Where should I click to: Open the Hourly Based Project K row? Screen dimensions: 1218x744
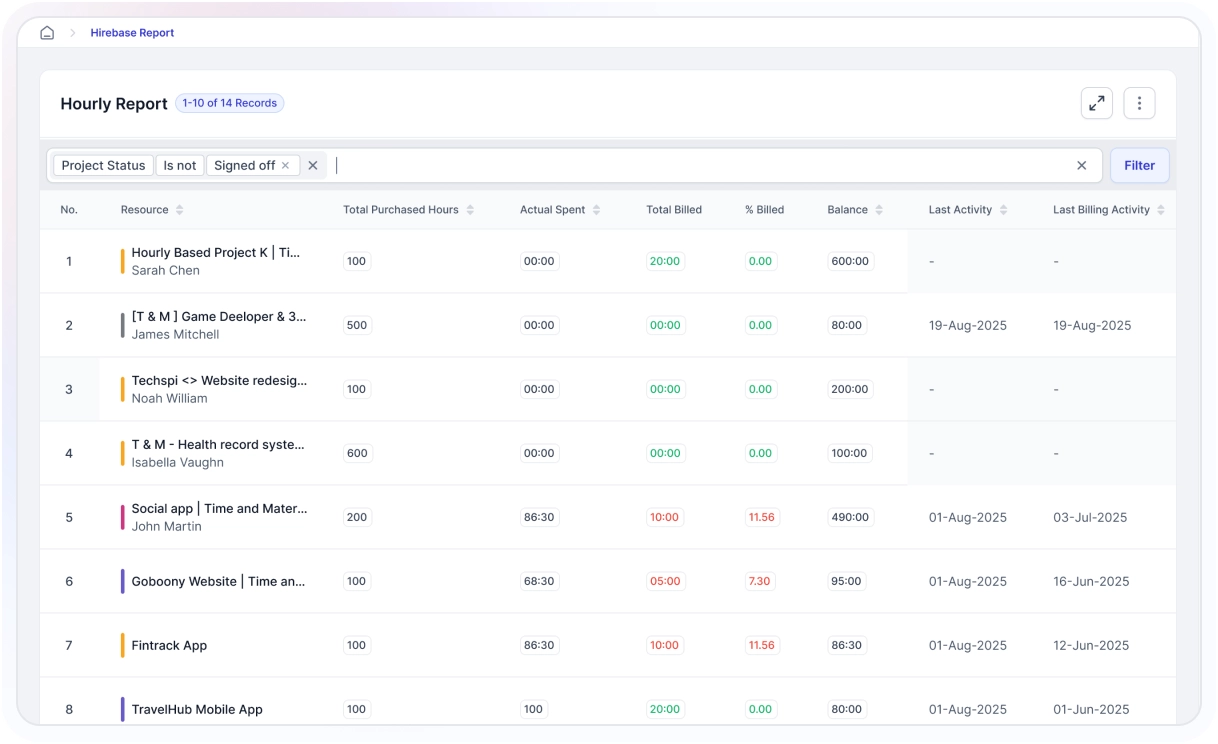pos(215,253)
